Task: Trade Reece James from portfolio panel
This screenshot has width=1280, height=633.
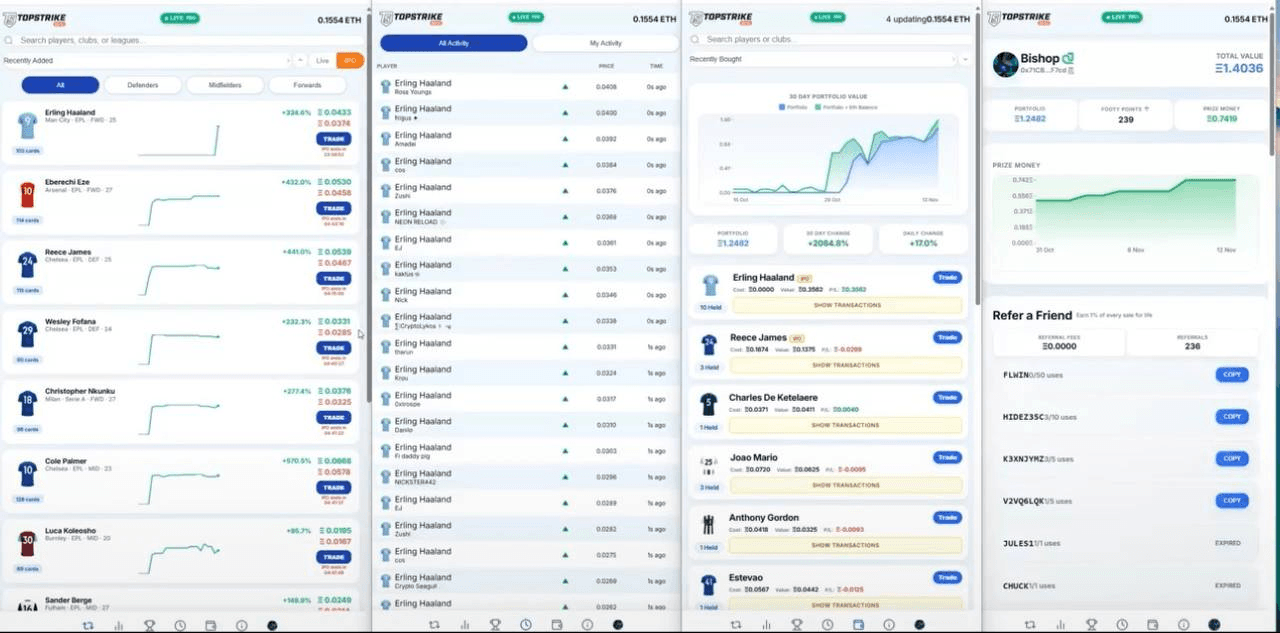Action: coord(947,338)
